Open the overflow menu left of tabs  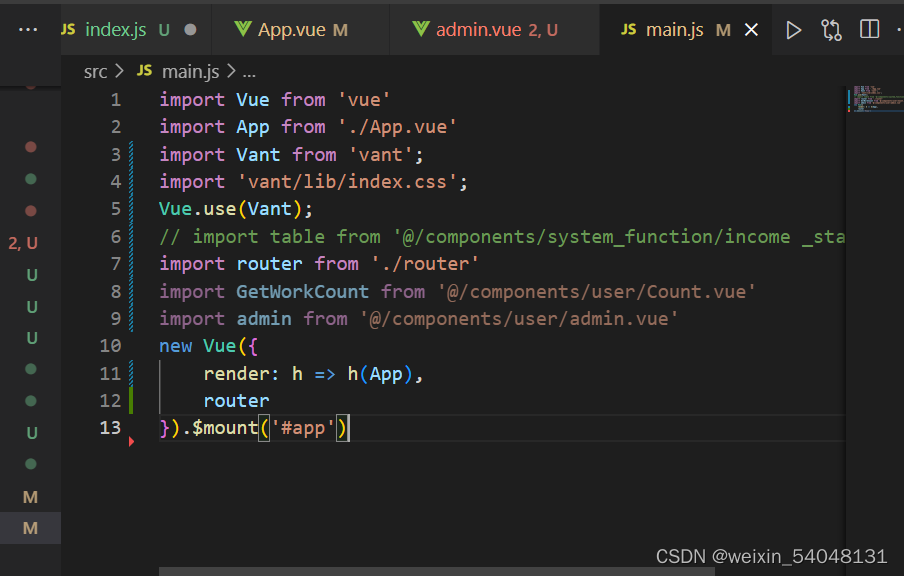click(x=28, y=30)
